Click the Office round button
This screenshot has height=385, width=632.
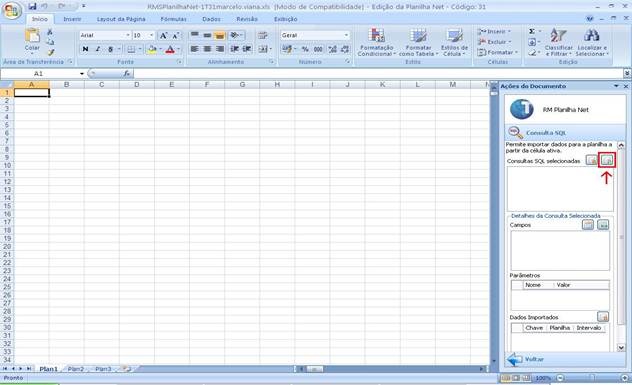[x=12, y=10]
